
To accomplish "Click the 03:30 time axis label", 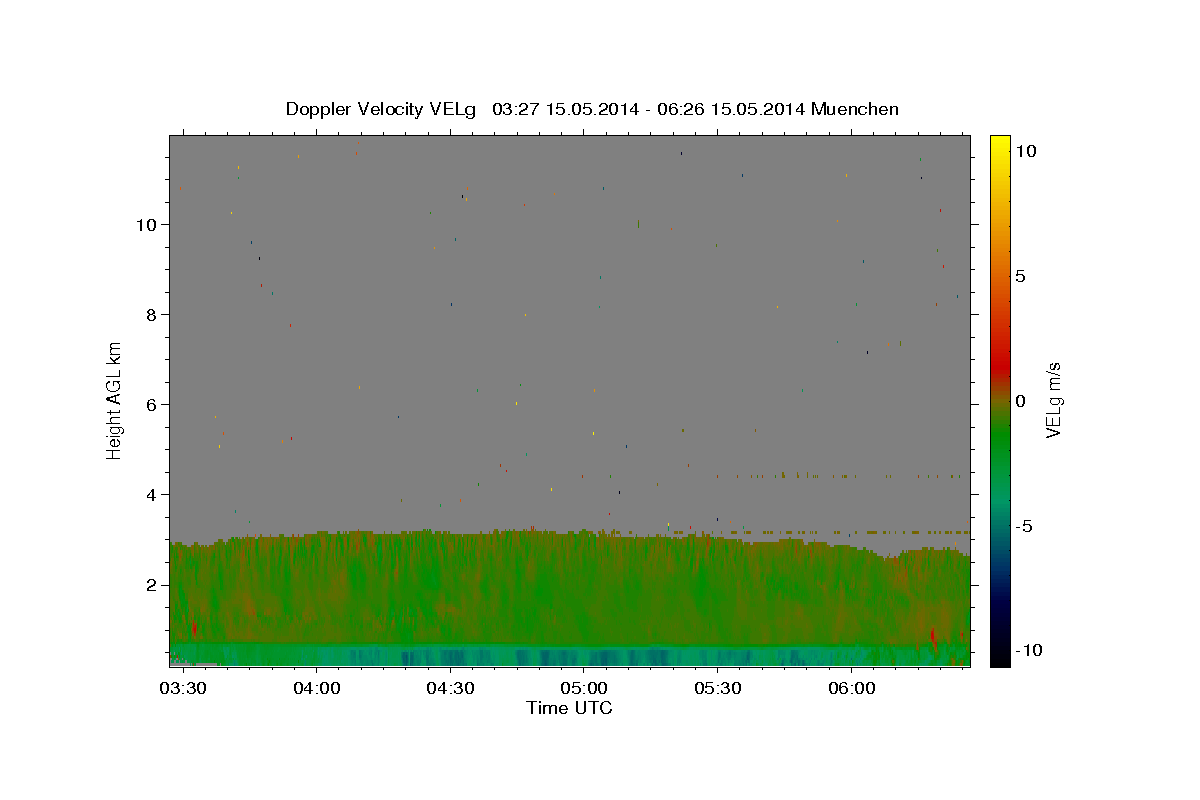I will click(x=183, y=689).
